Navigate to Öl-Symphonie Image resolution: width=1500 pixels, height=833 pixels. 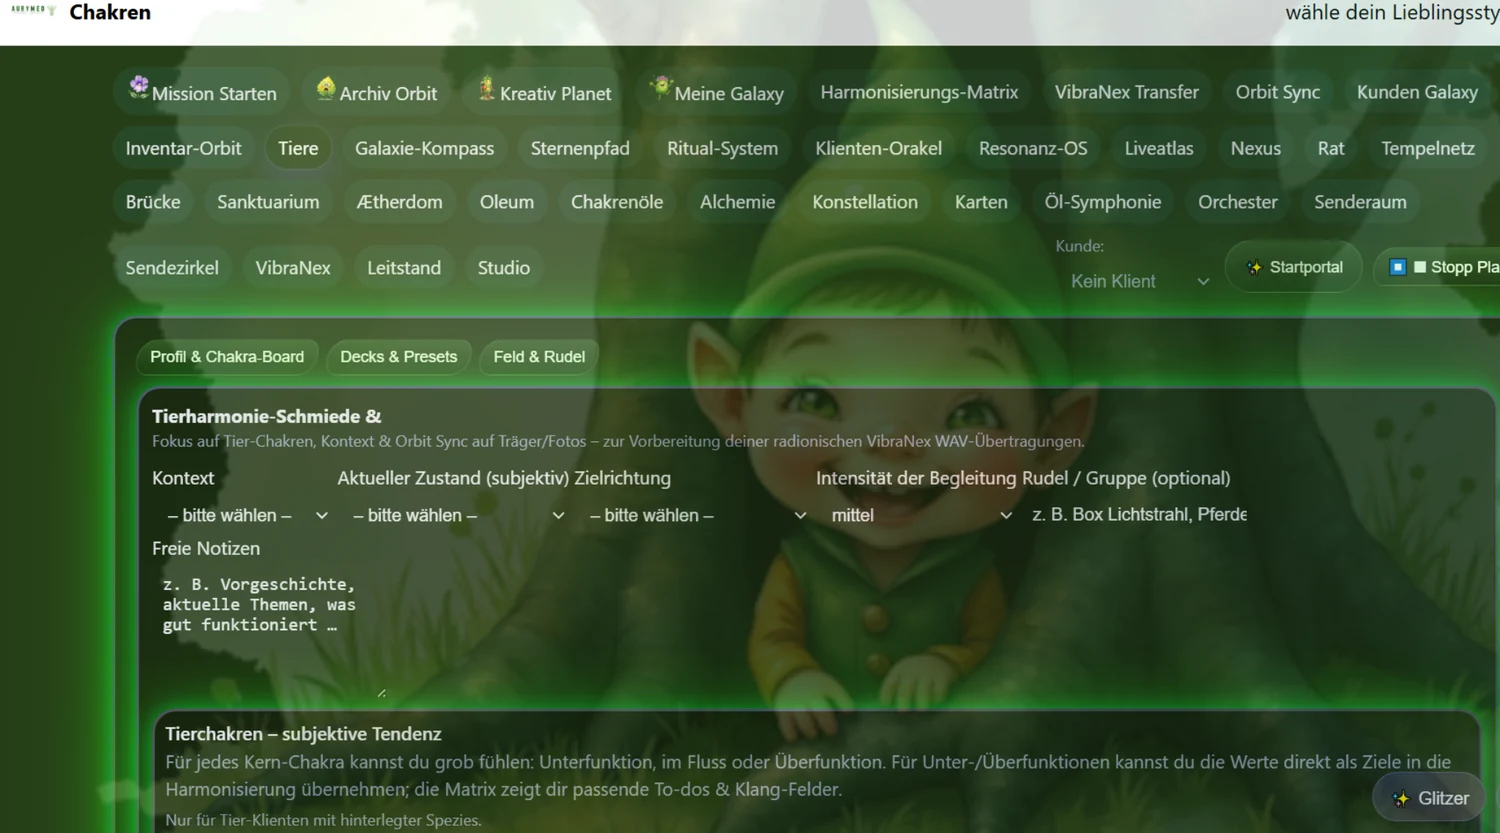click(1103, 202)
